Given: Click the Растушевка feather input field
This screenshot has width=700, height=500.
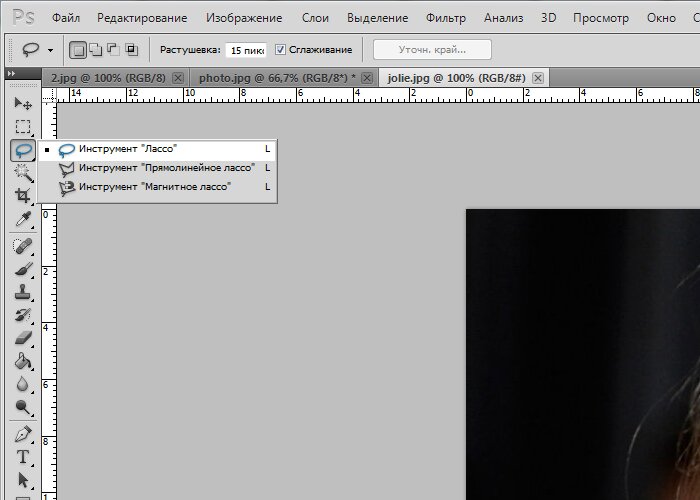Looking at the screenshot, I should tap(244, 50).
